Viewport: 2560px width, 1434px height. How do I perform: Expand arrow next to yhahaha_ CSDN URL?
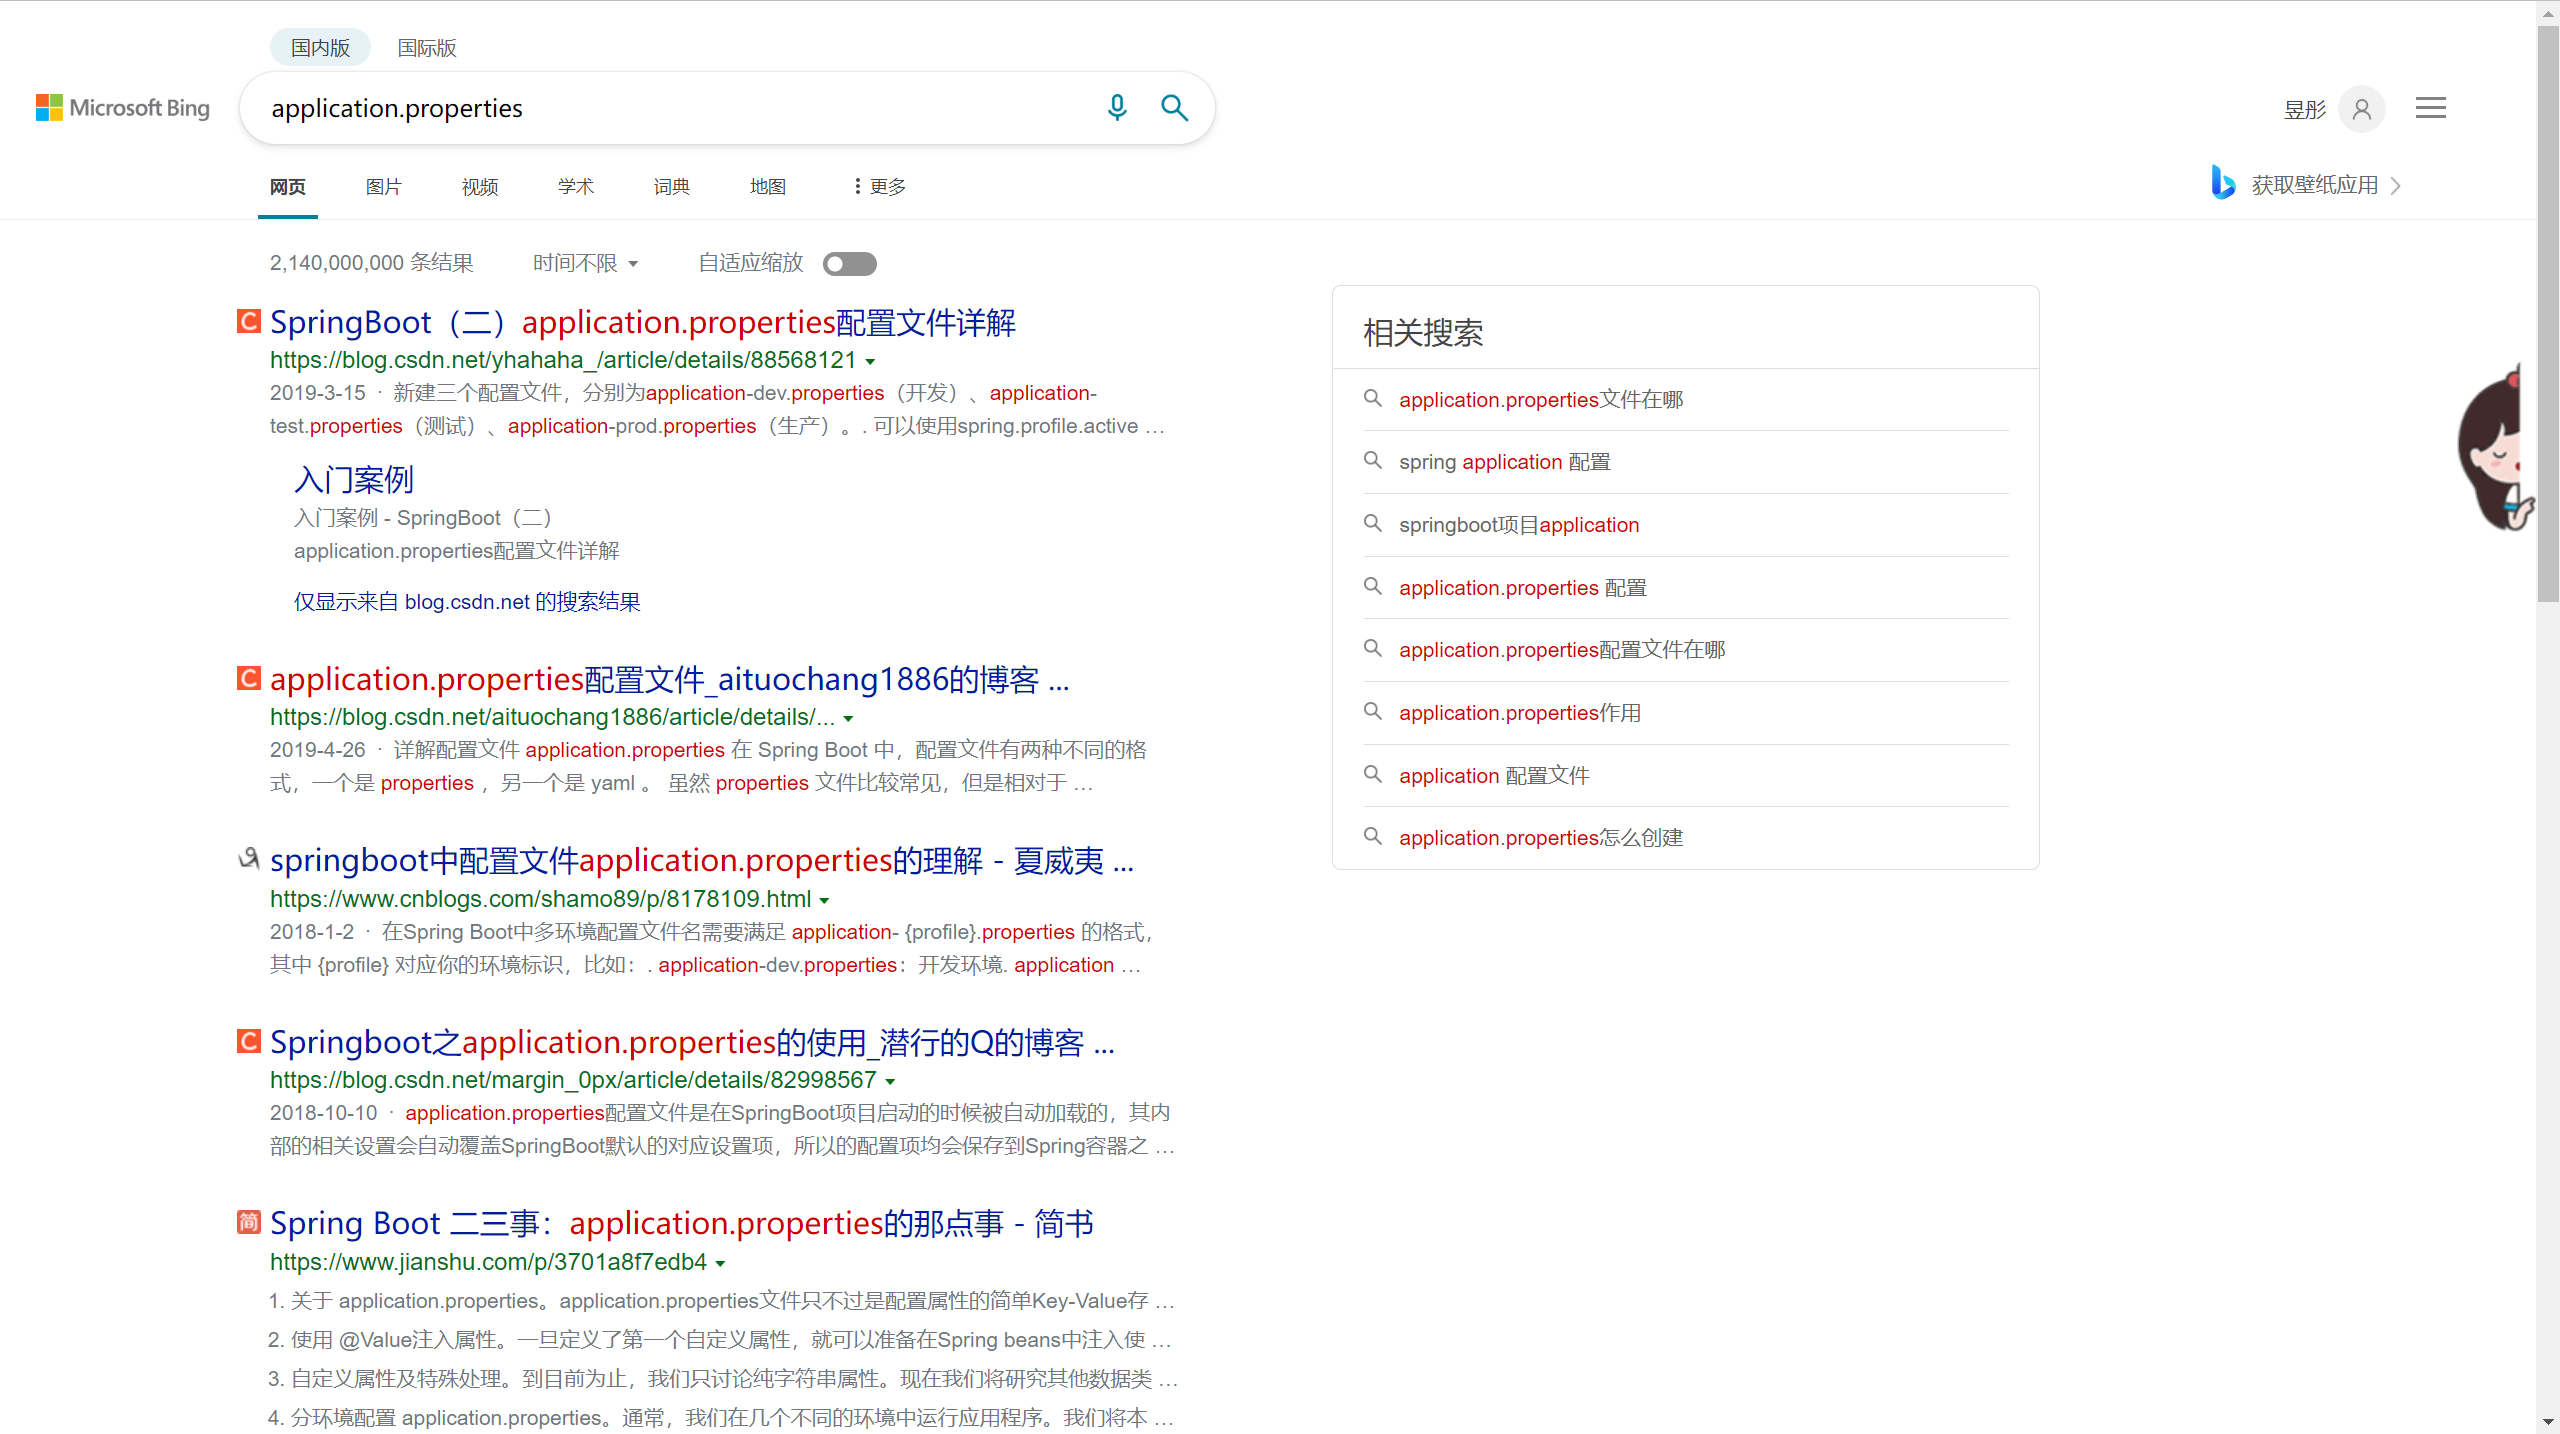pos(870,361)
